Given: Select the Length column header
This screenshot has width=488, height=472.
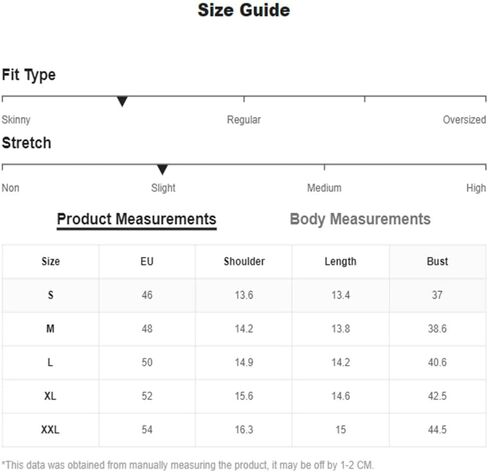Looking at the screenshot, I should click(341, 262).
